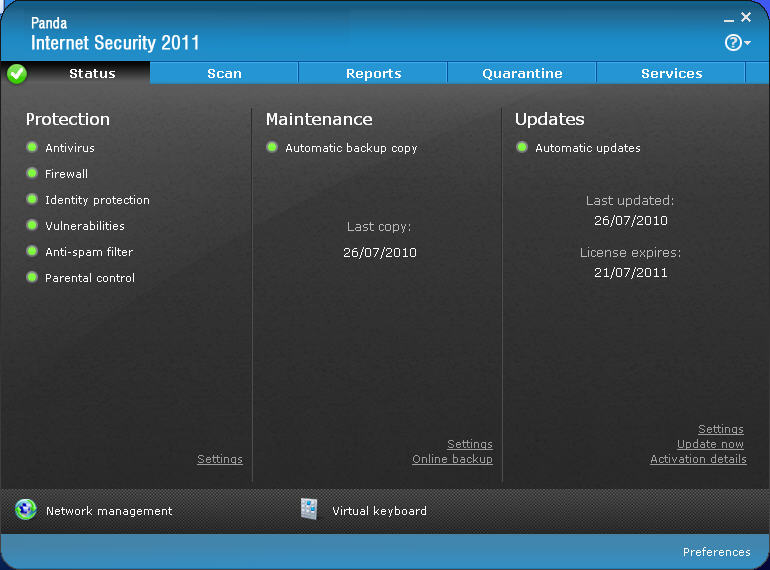
Task: Open the help question mark icon
Action: pyautogui.click(x=733, y=43)
